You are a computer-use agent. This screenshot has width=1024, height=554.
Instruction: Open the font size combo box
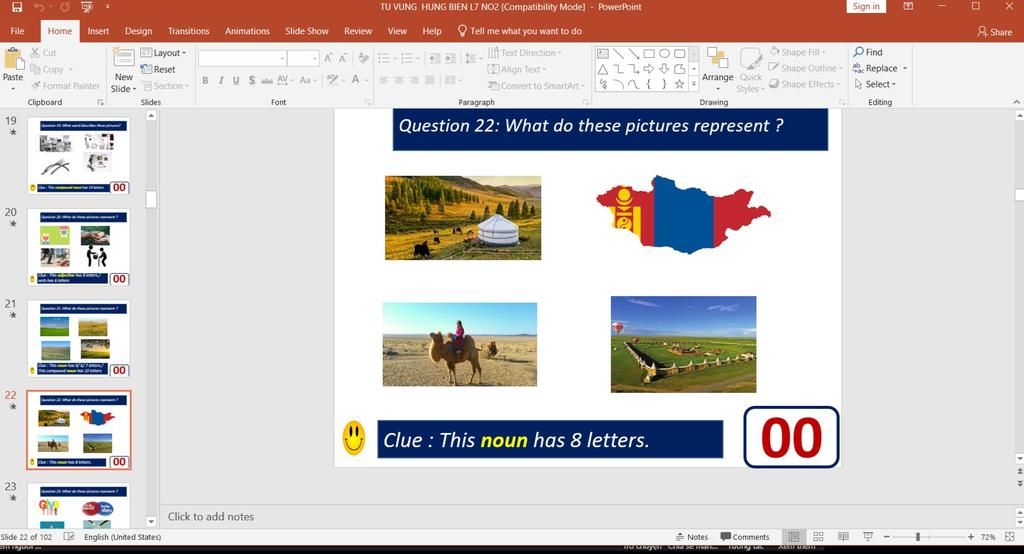pyautogui.click(x=303, y=58)
